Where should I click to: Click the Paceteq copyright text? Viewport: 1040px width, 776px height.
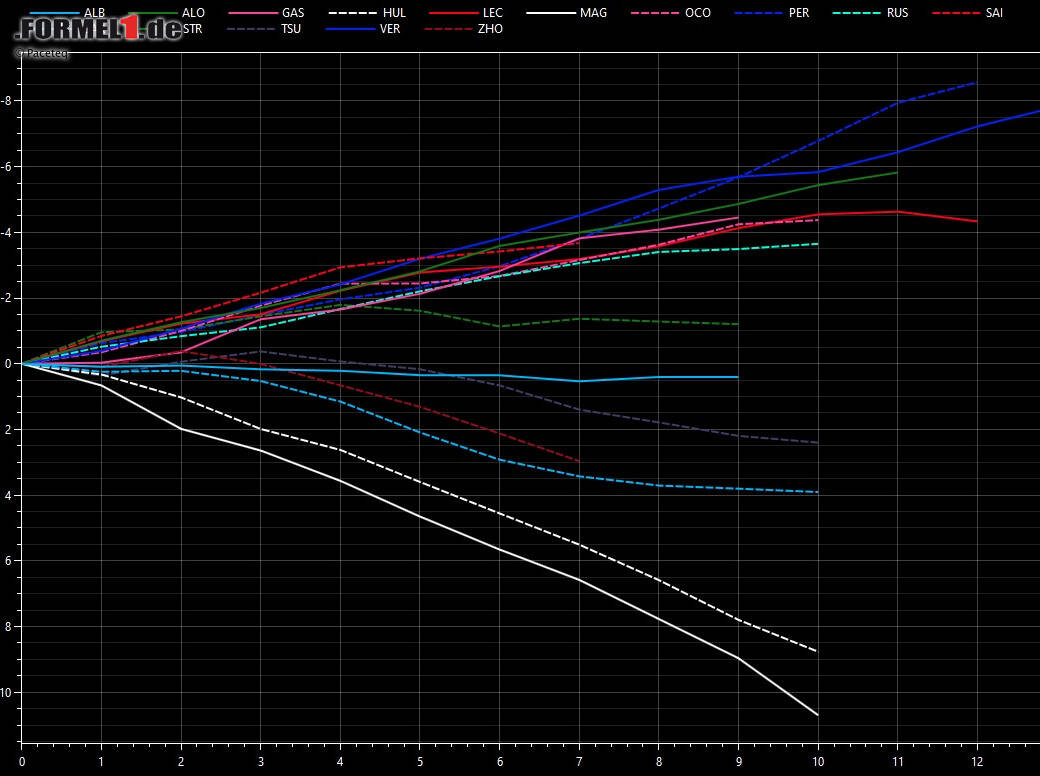(x=42, y=53)
